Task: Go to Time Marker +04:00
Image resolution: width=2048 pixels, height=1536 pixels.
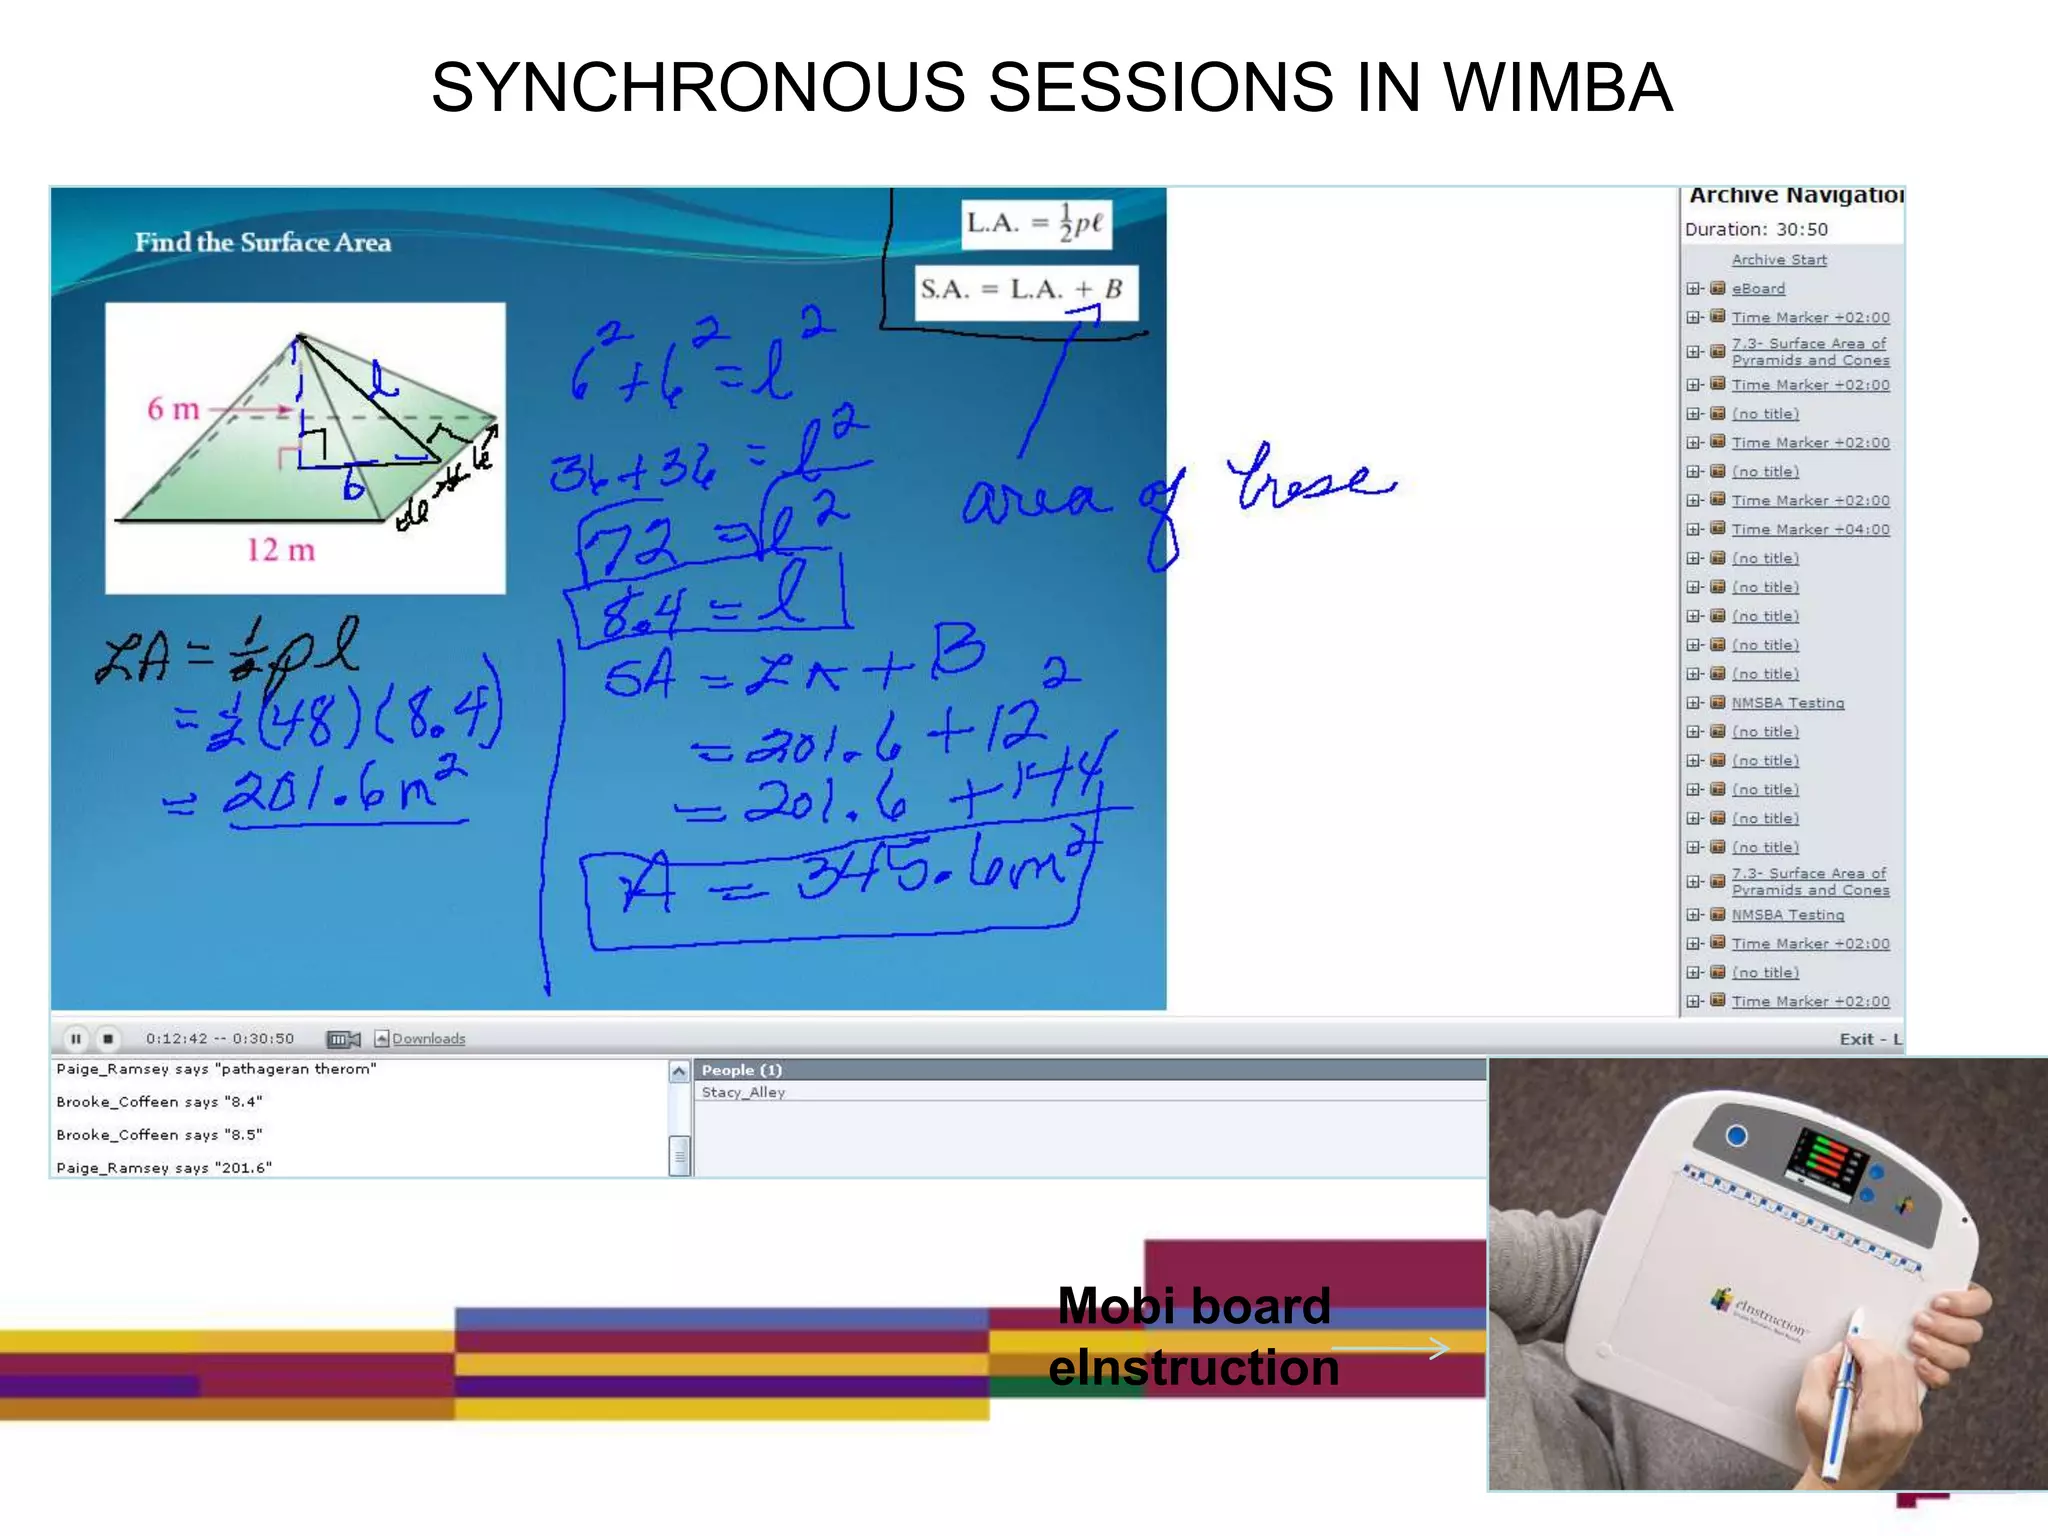Action: [x=1810, y=530]
